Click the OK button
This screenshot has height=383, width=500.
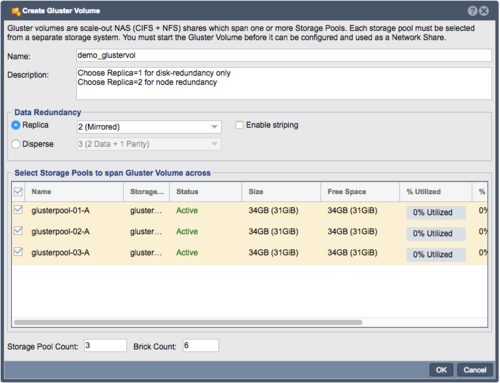[441, 370]
